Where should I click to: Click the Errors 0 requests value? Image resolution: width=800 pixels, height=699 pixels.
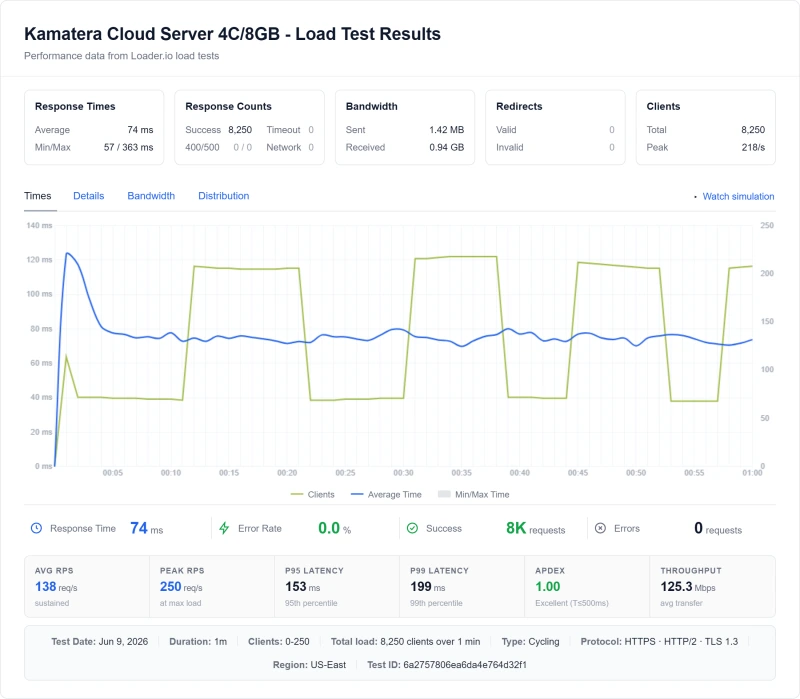pos(718,528)
